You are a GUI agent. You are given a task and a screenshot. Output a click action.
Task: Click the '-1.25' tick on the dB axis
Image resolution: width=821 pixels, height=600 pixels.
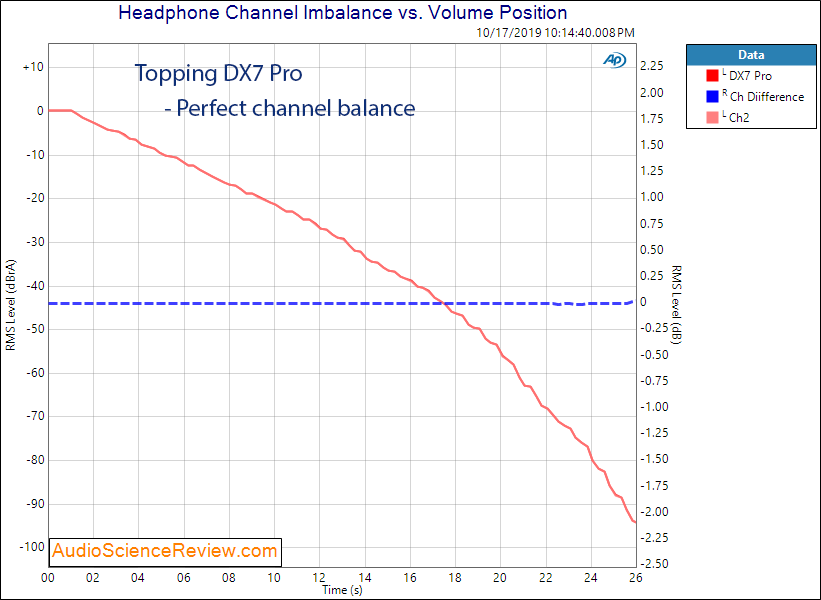coord(654,432)
